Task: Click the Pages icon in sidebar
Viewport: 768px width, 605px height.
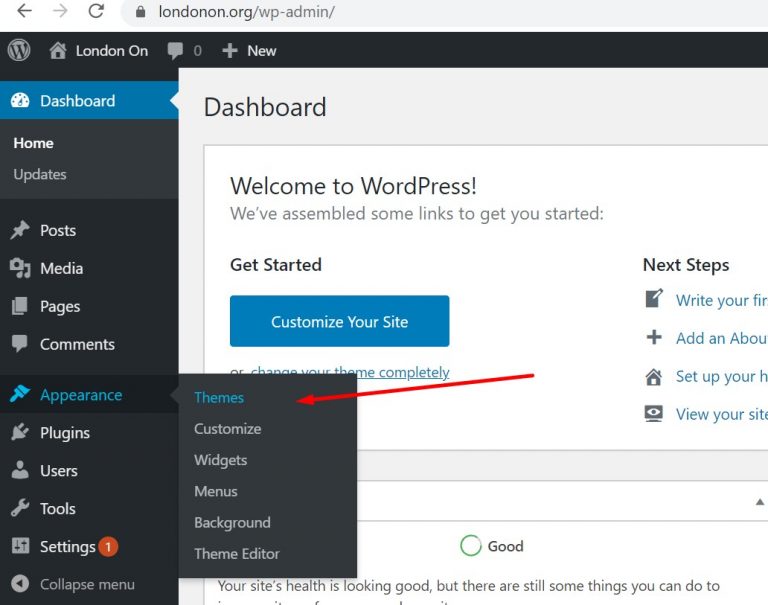Action: point(20,306)
